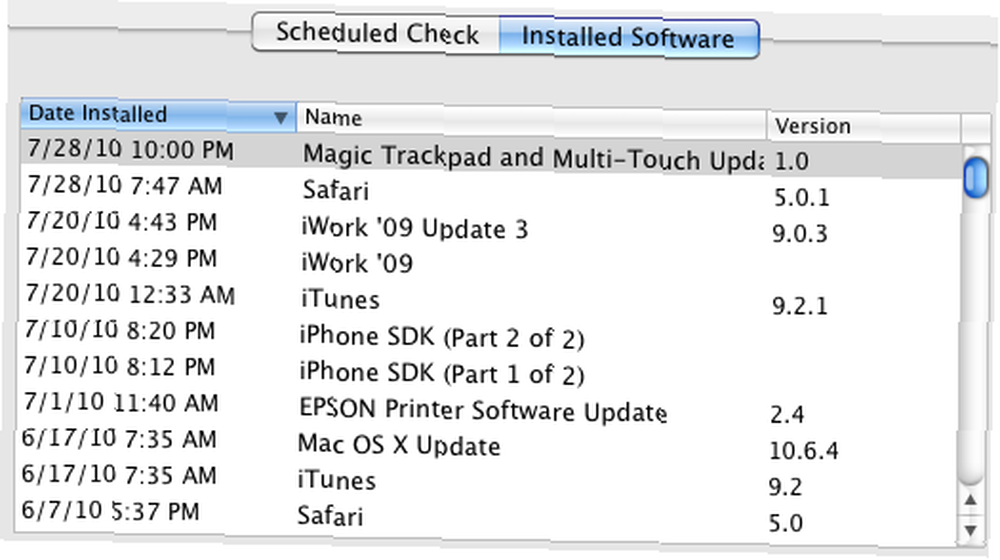Click the date 7/28/10 7:47 AM
This screenshot has height=560, width=1000.
[125, 186]
